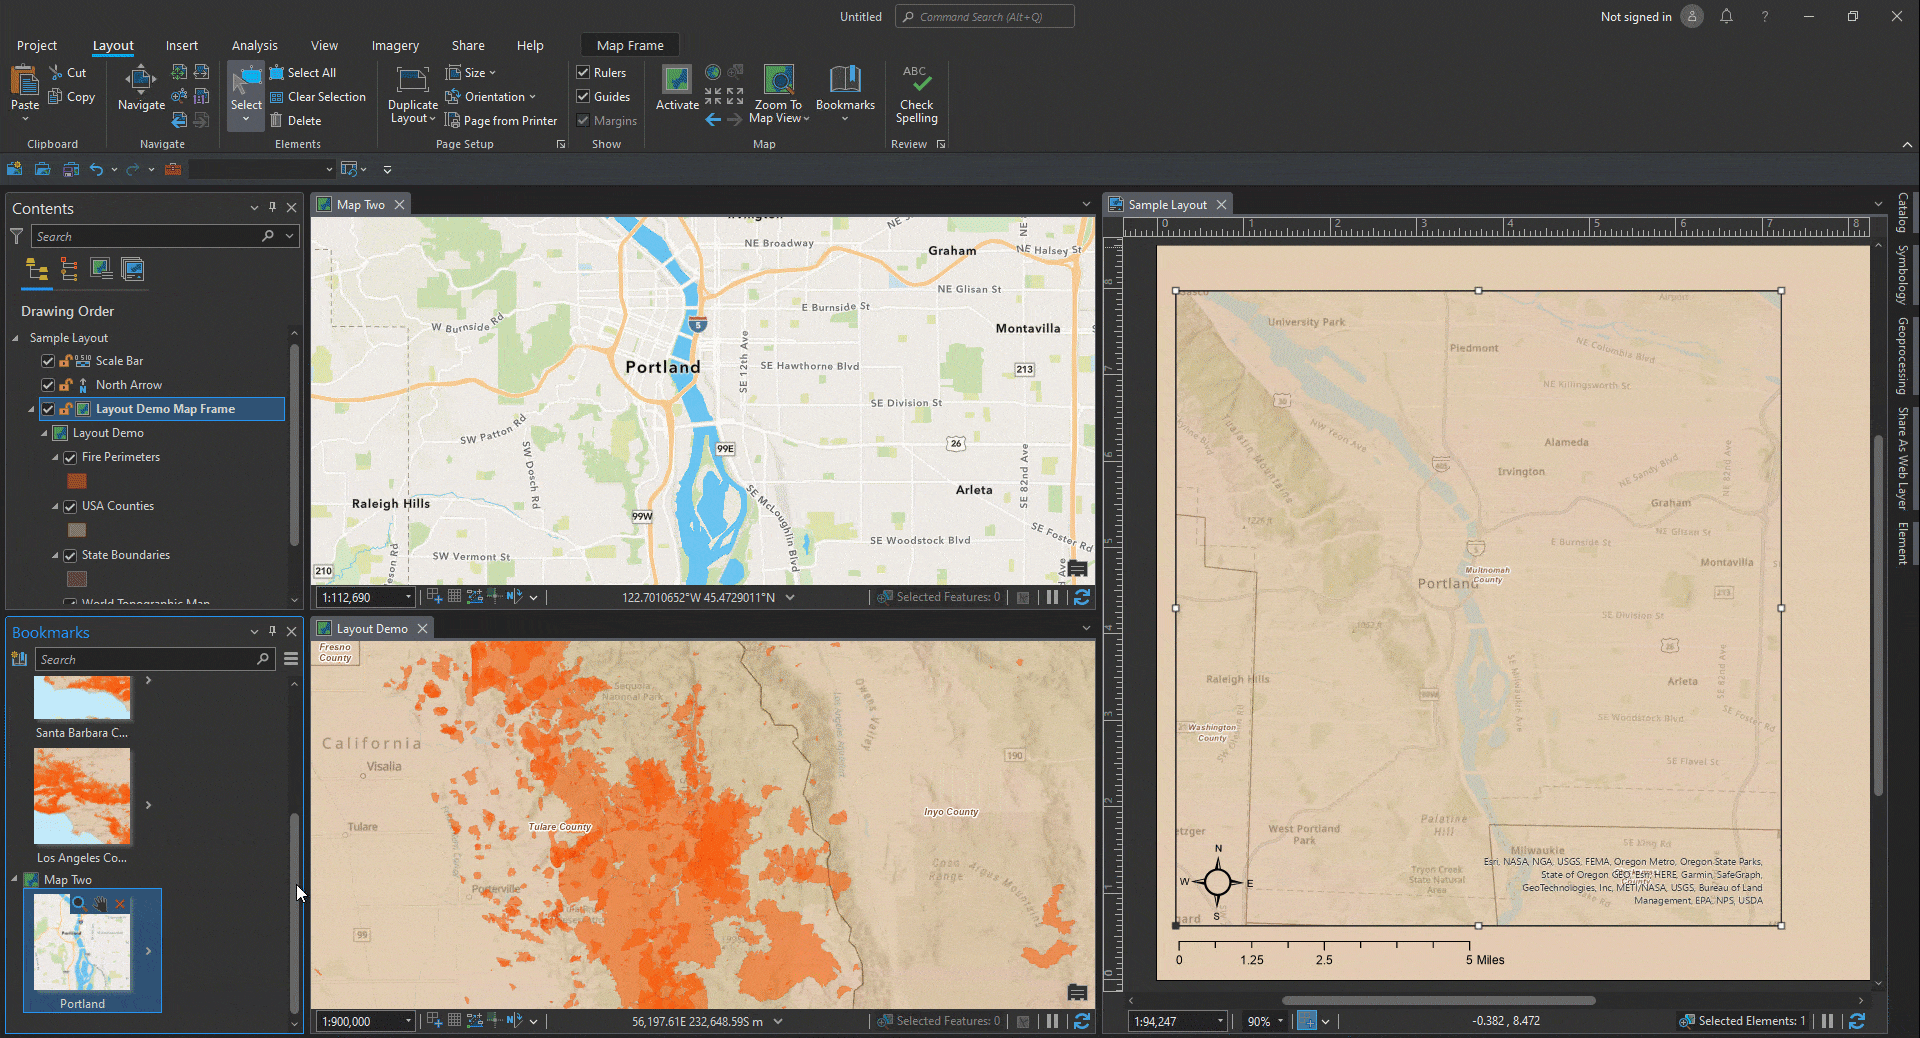Collapse the Layout Demo map node
Viewport: 1920px width, 1038px height.
click(44, 433)
